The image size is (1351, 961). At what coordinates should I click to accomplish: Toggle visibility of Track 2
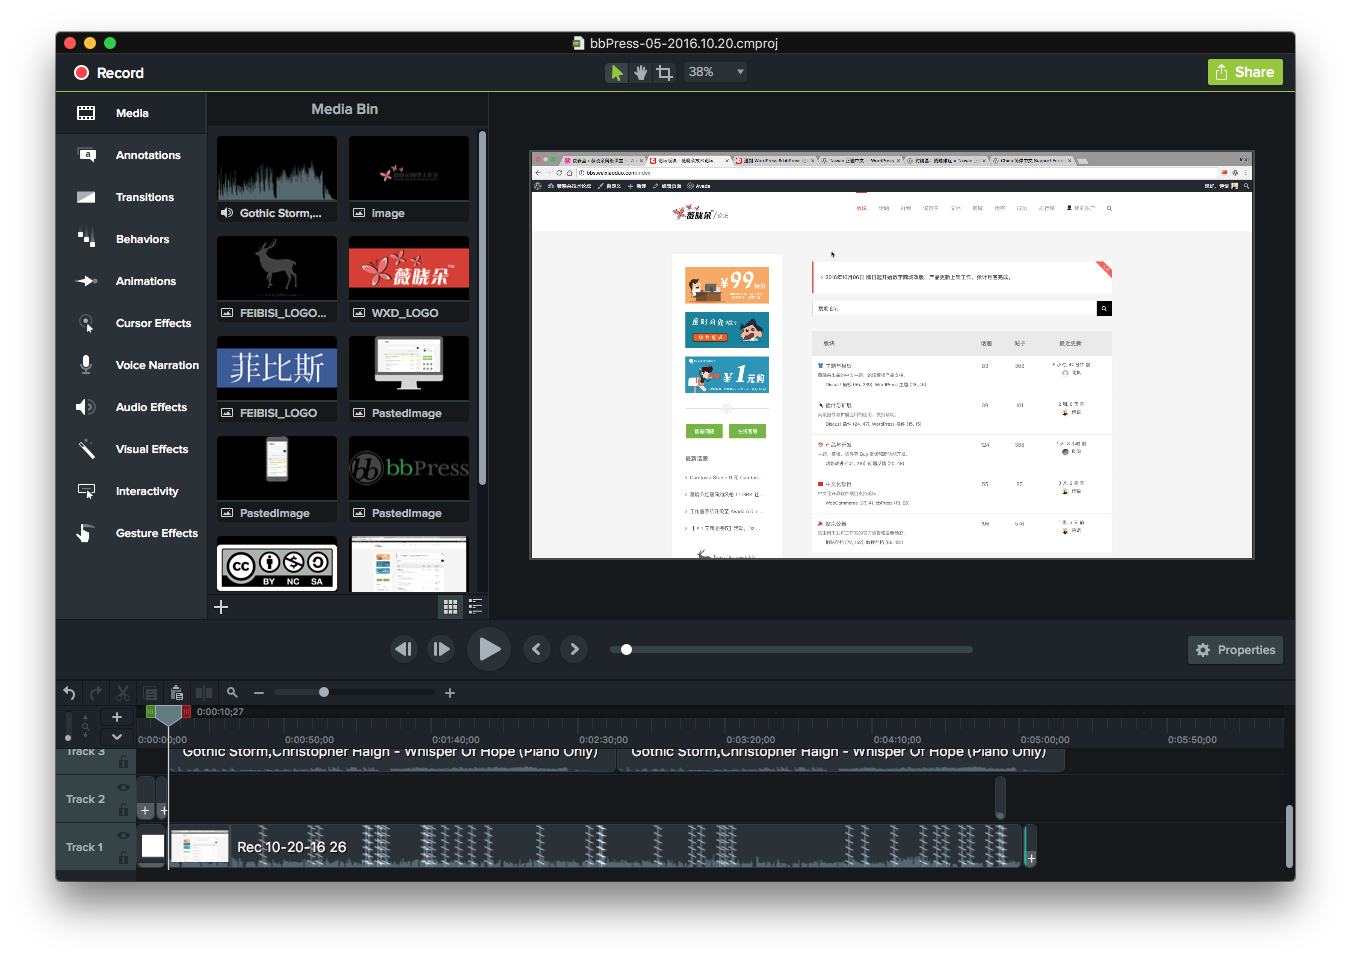pyautogui.click(x=124, y=788)
